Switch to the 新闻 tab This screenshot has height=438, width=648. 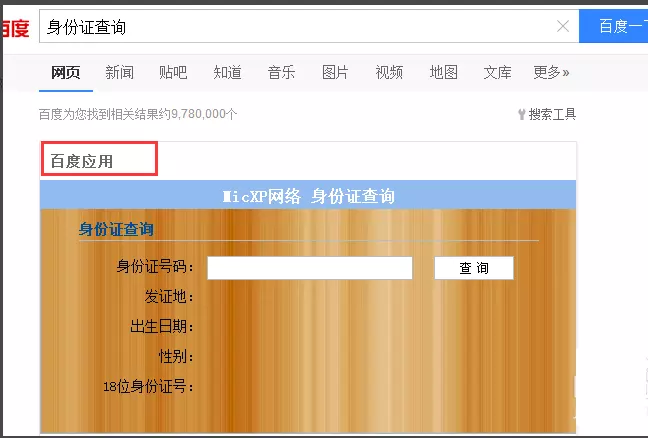tap(119, 73)
